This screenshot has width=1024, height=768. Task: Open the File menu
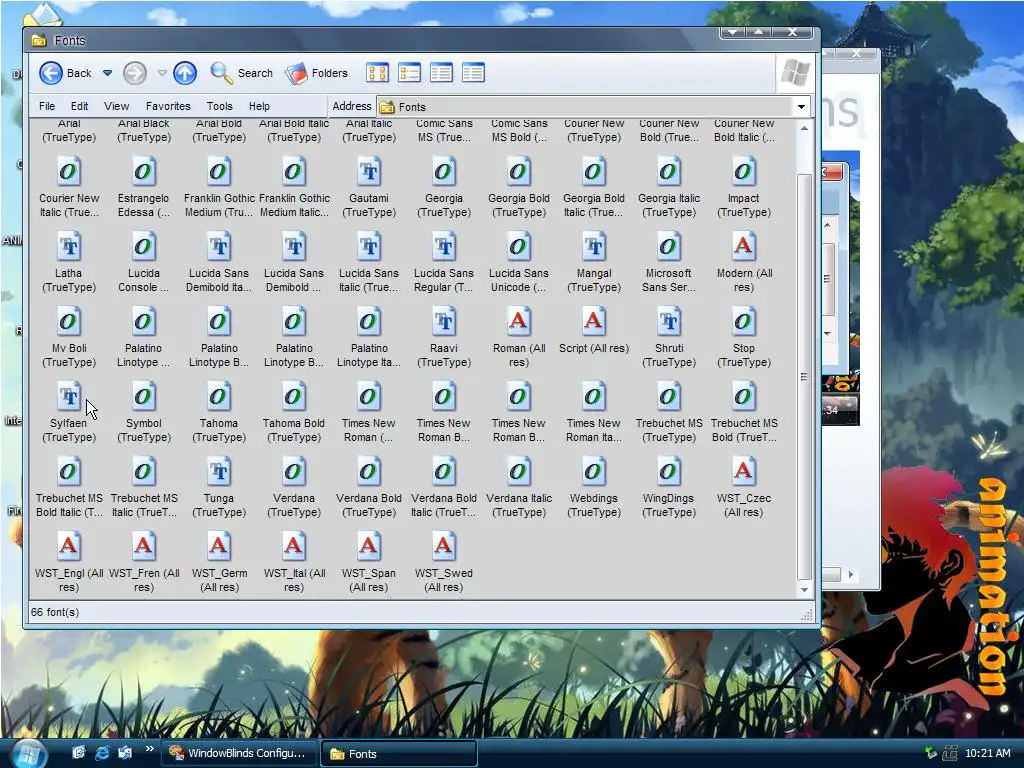47,106
